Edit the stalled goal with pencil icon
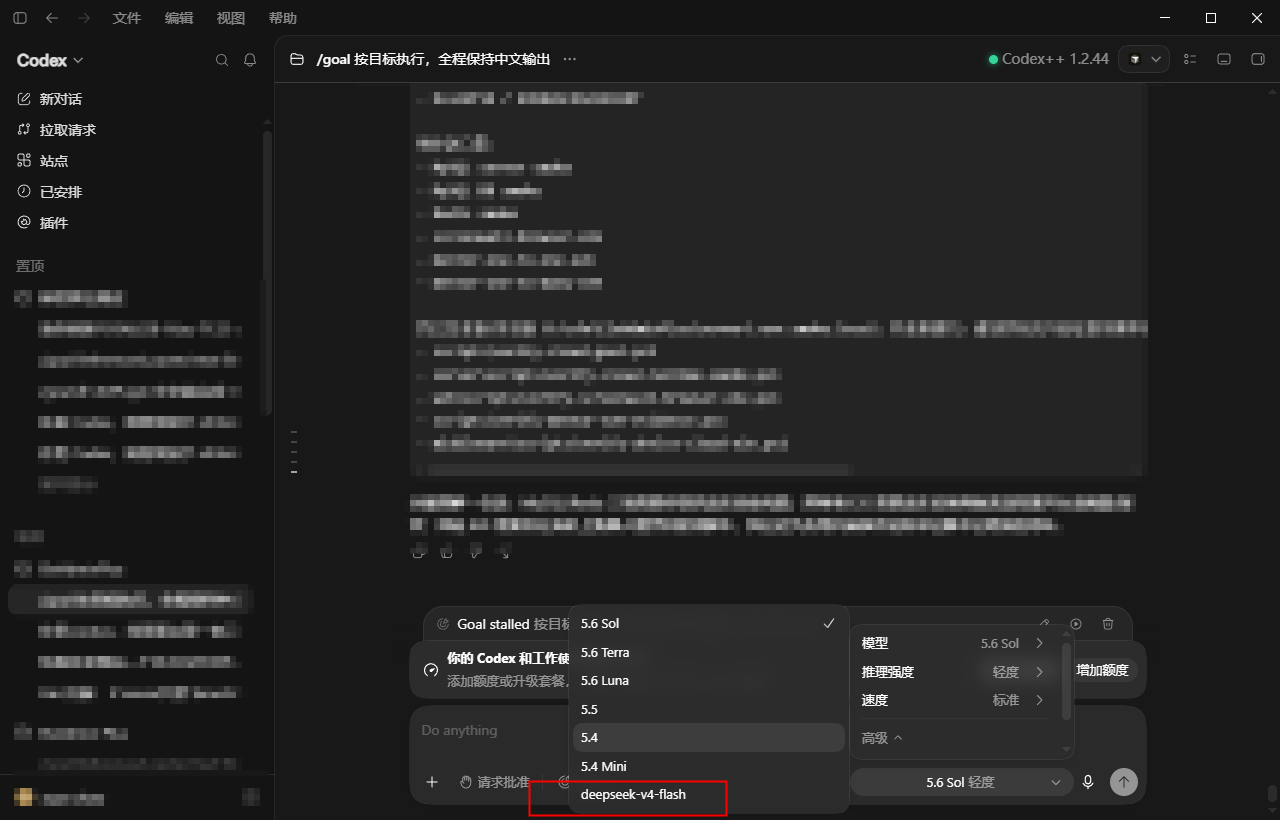Viewport: 1280px width, 820px height. coord(1045,624)
